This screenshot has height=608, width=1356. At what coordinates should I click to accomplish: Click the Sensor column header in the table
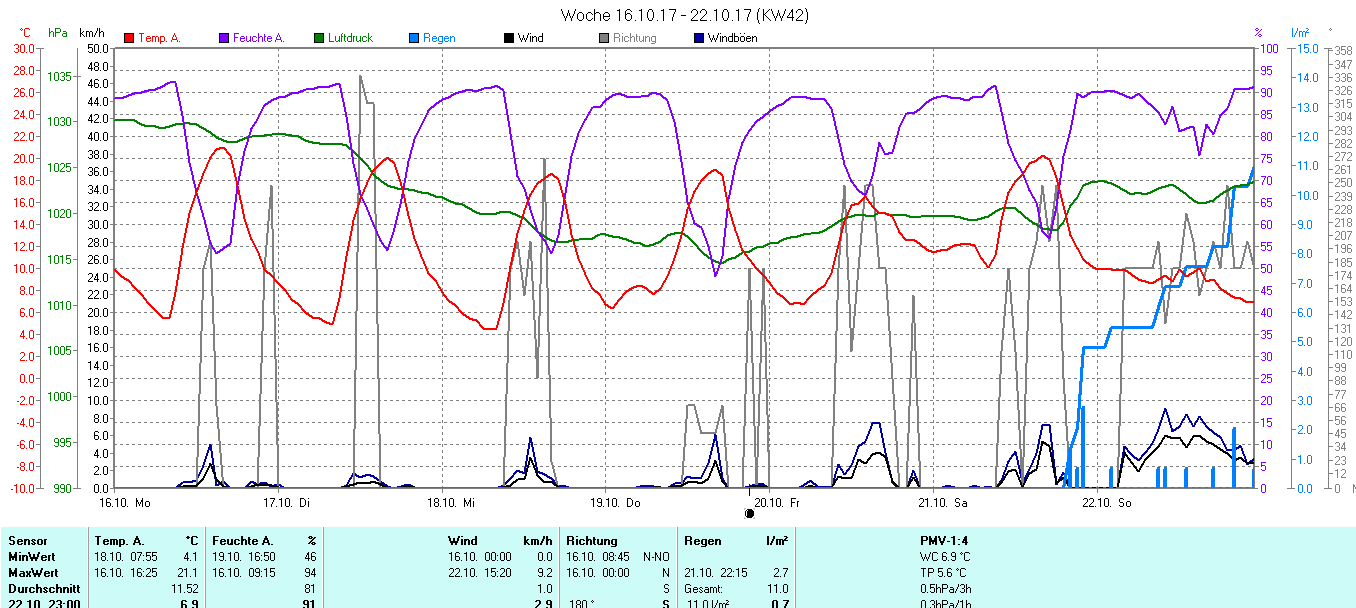click(27, 541)
